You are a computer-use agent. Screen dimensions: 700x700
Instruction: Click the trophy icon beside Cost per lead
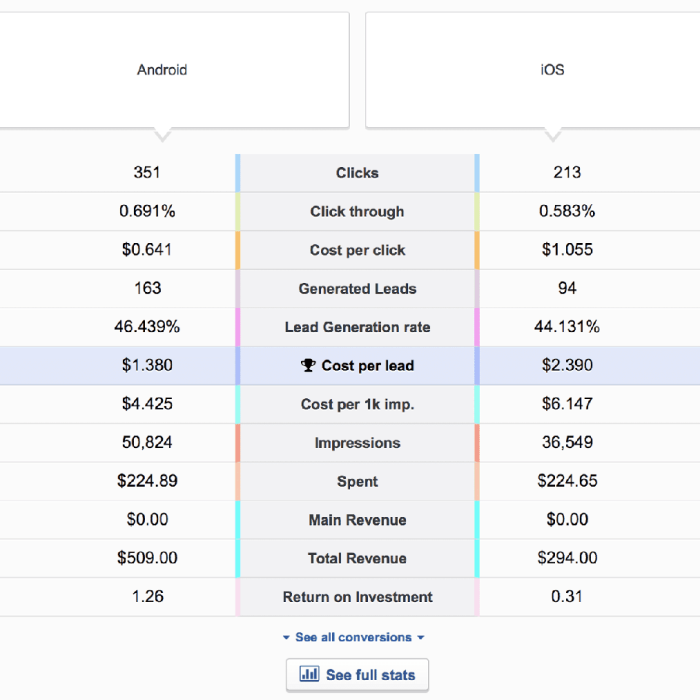[308, 366]
